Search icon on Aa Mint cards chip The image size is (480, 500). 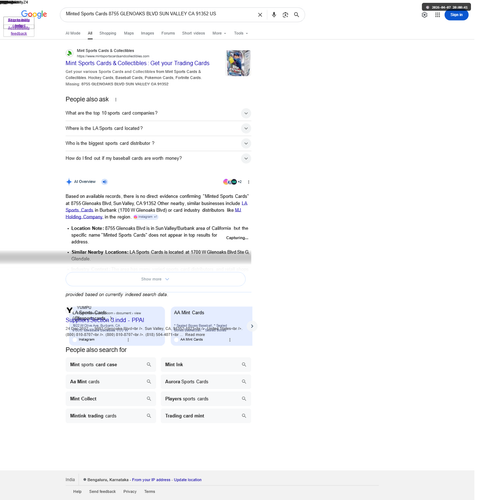click(149, 382)
